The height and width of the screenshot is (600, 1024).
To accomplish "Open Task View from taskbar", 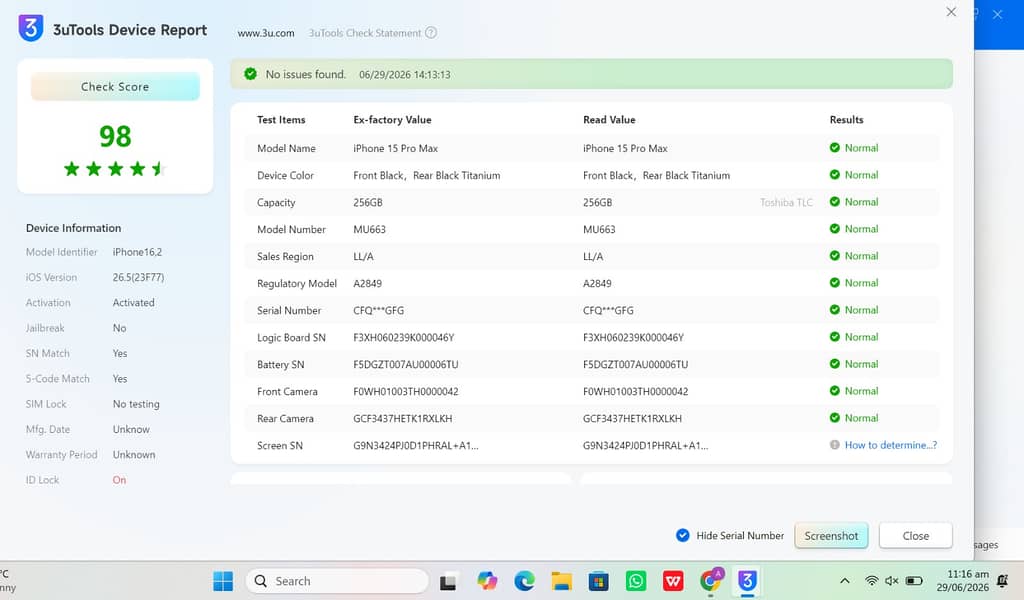I will [448, 581].
